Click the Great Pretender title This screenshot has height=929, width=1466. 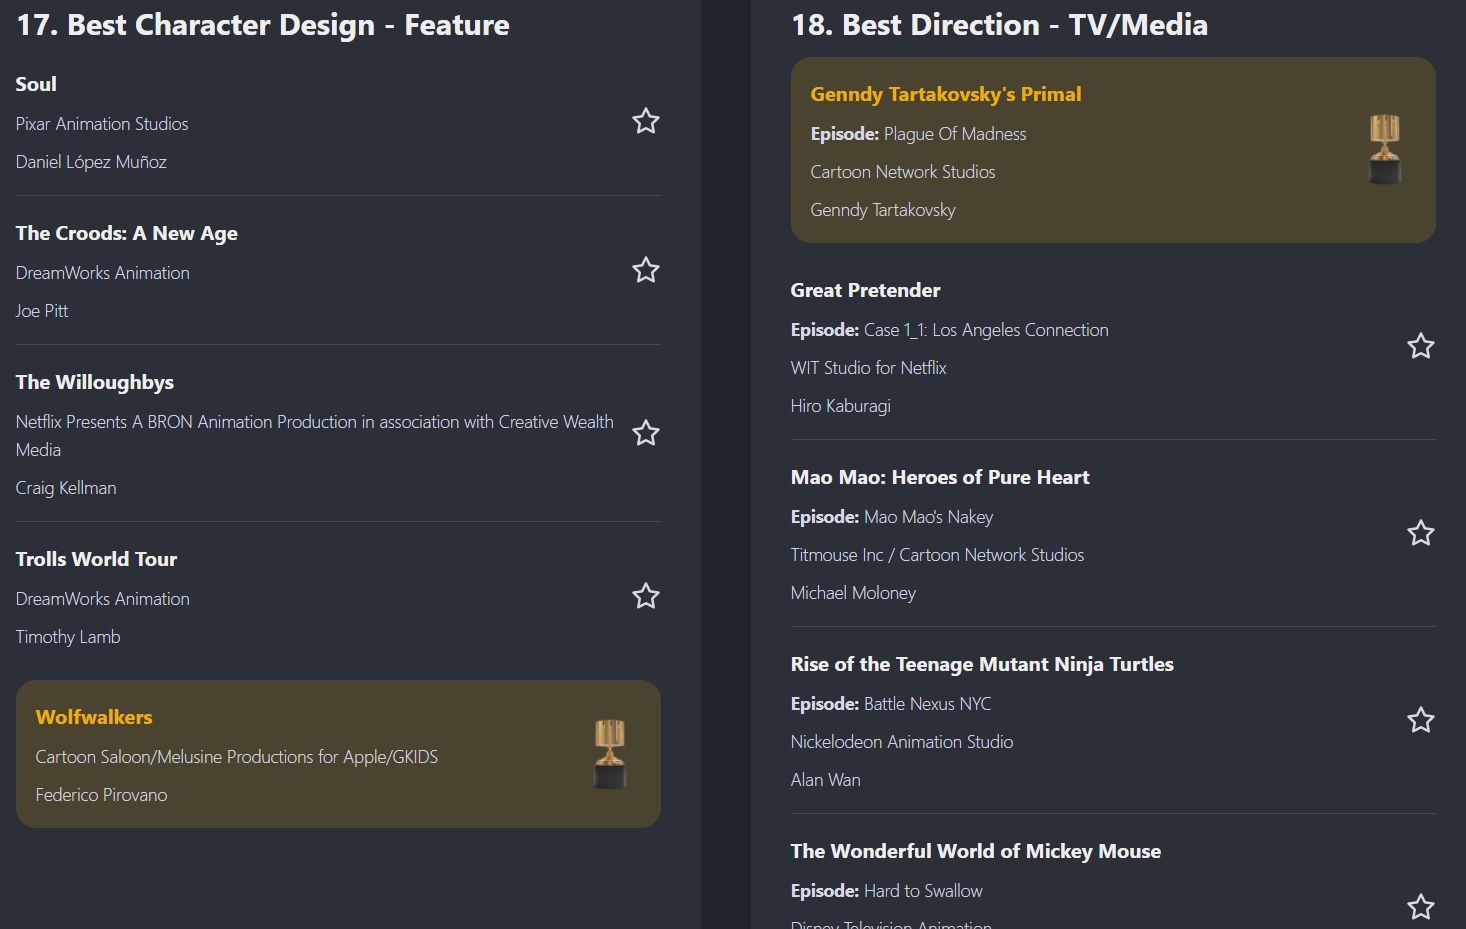[865, 290]
